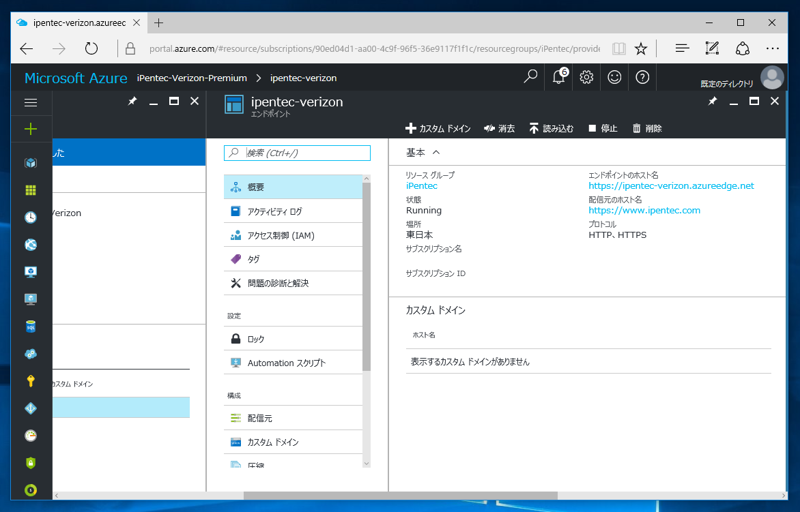Open App Services globe icon in sidebar

click(x=31, y=245)
